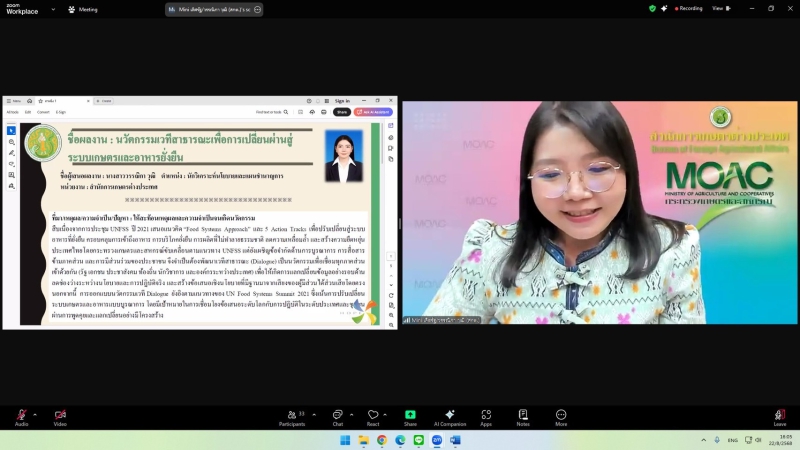Switch to the Meeting tab

pyautogui.click(x=83, y=9)
